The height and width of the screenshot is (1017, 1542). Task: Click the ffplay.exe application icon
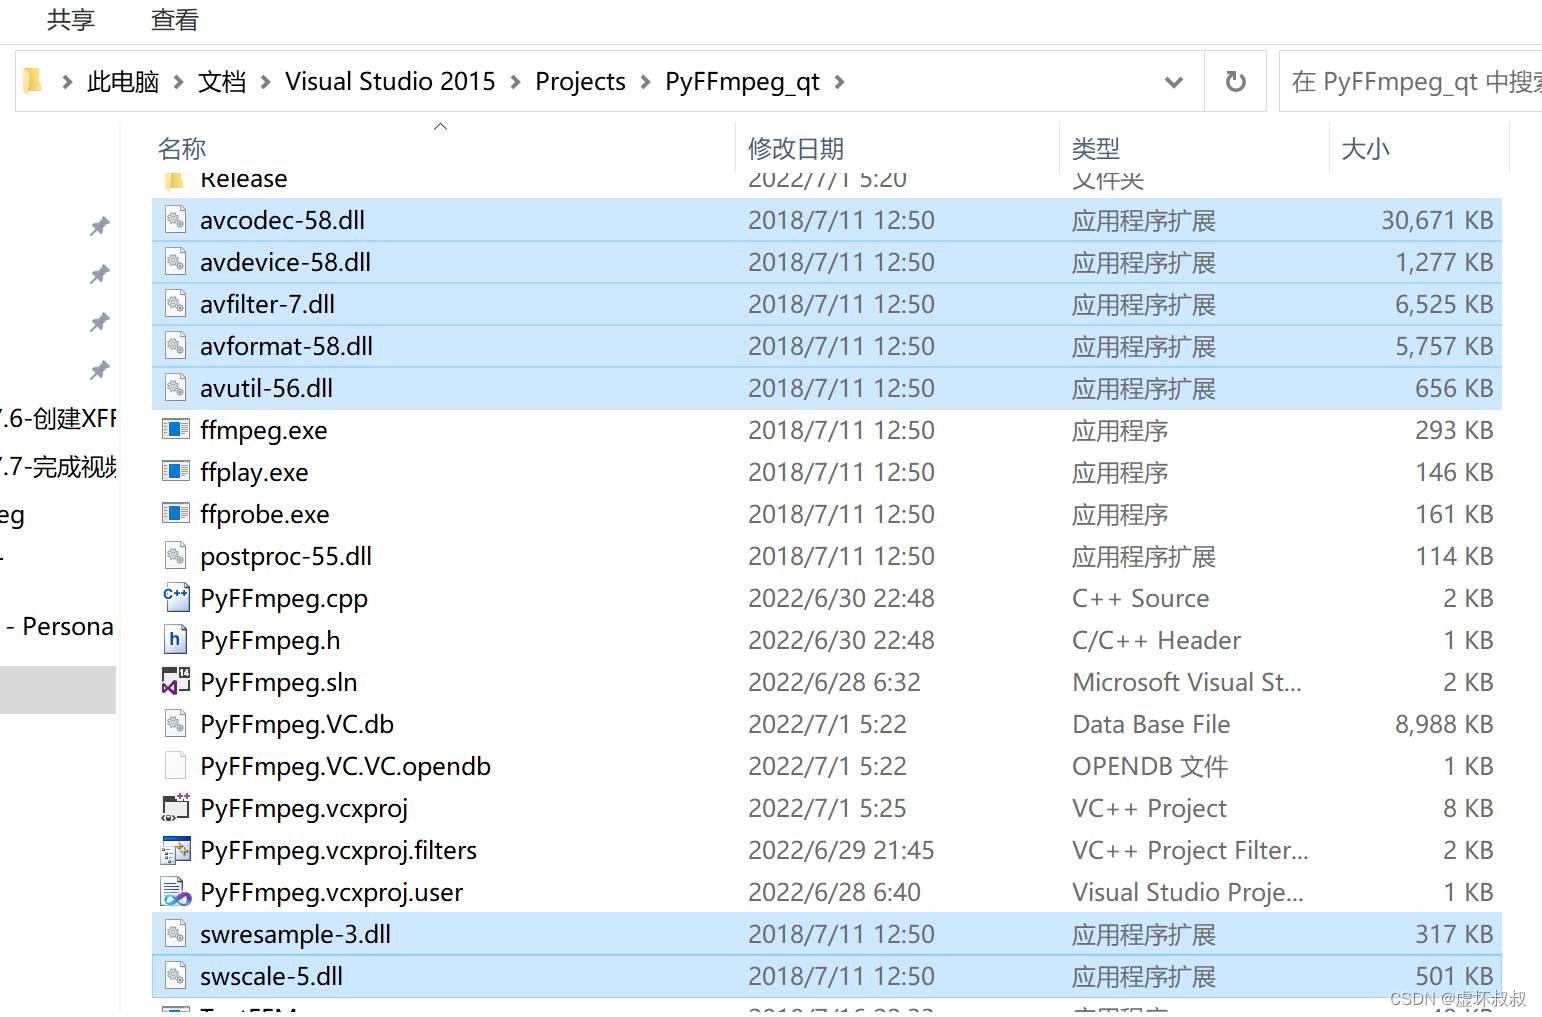(x=176, y=472)
